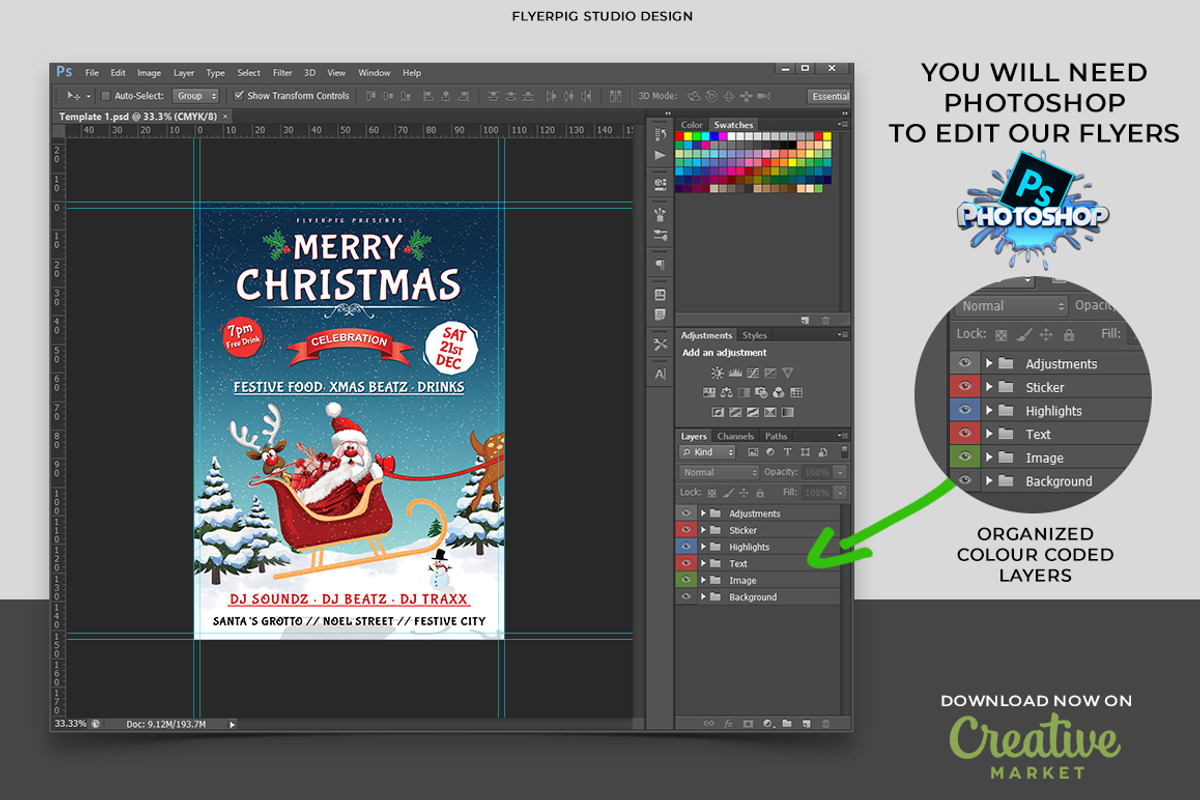
Task: Open the Auto-Select Group dropdown
Action: click(x=196, y=96)
